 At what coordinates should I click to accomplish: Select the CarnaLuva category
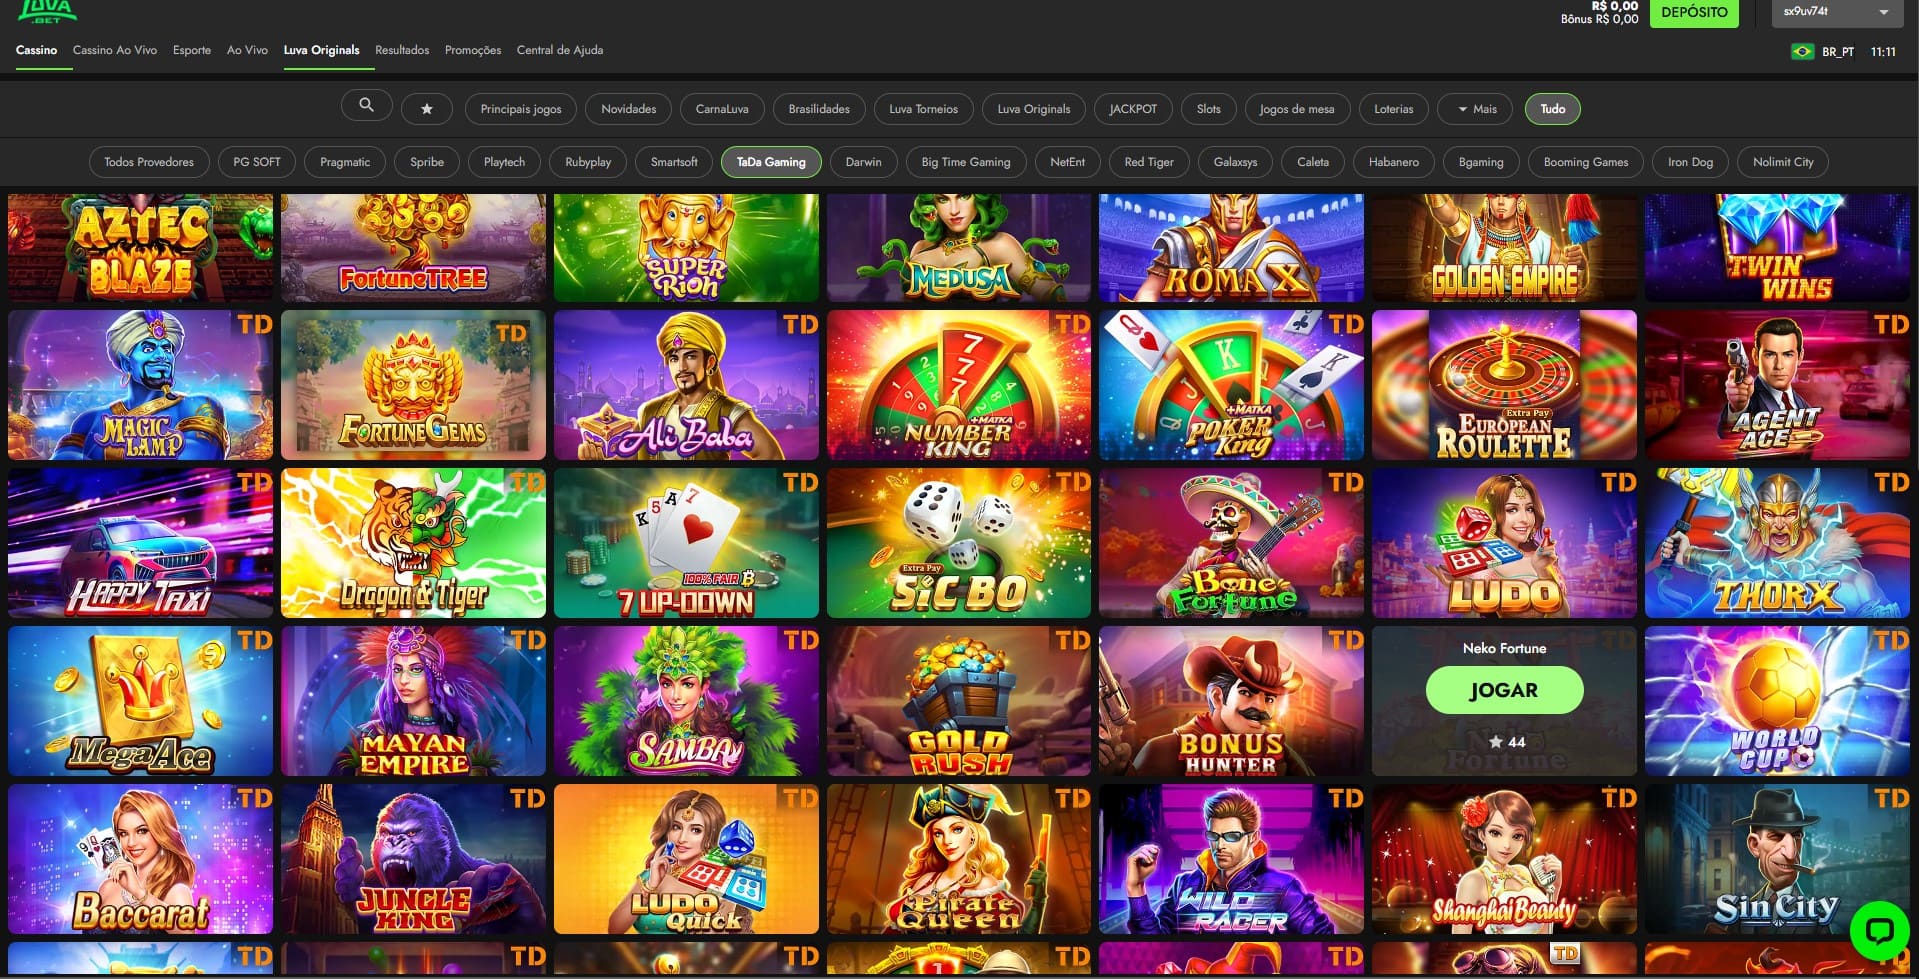(722, 109)
